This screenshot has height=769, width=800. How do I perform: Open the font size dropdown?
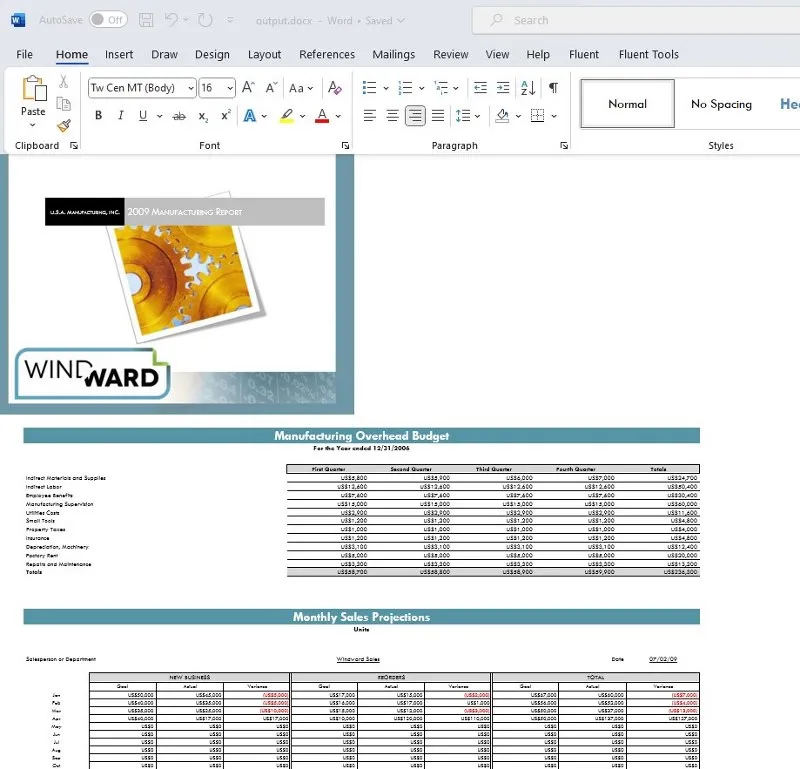(230, 88)
